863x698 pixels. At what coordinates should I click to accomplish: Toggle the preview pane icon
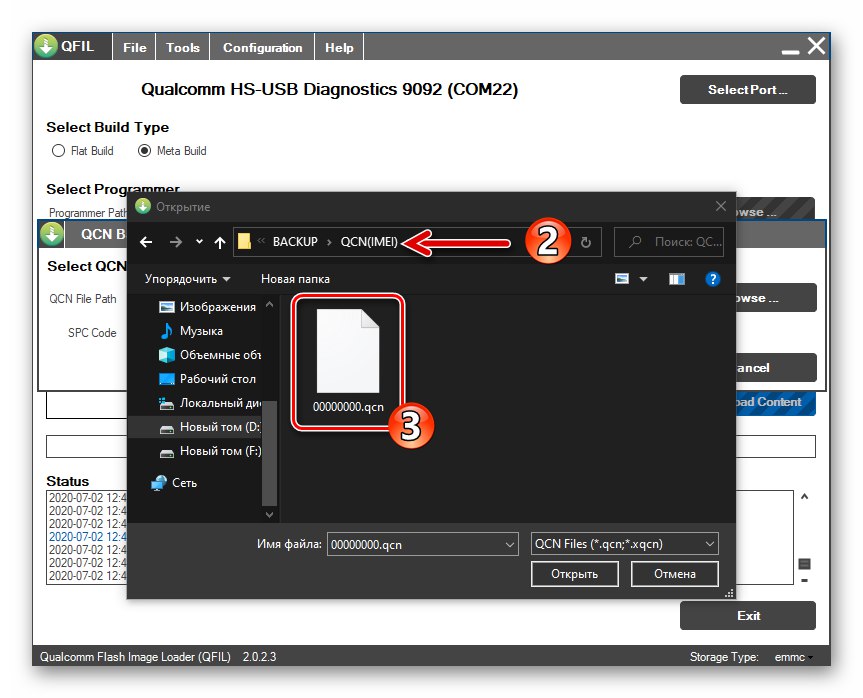tap(676, 279)
